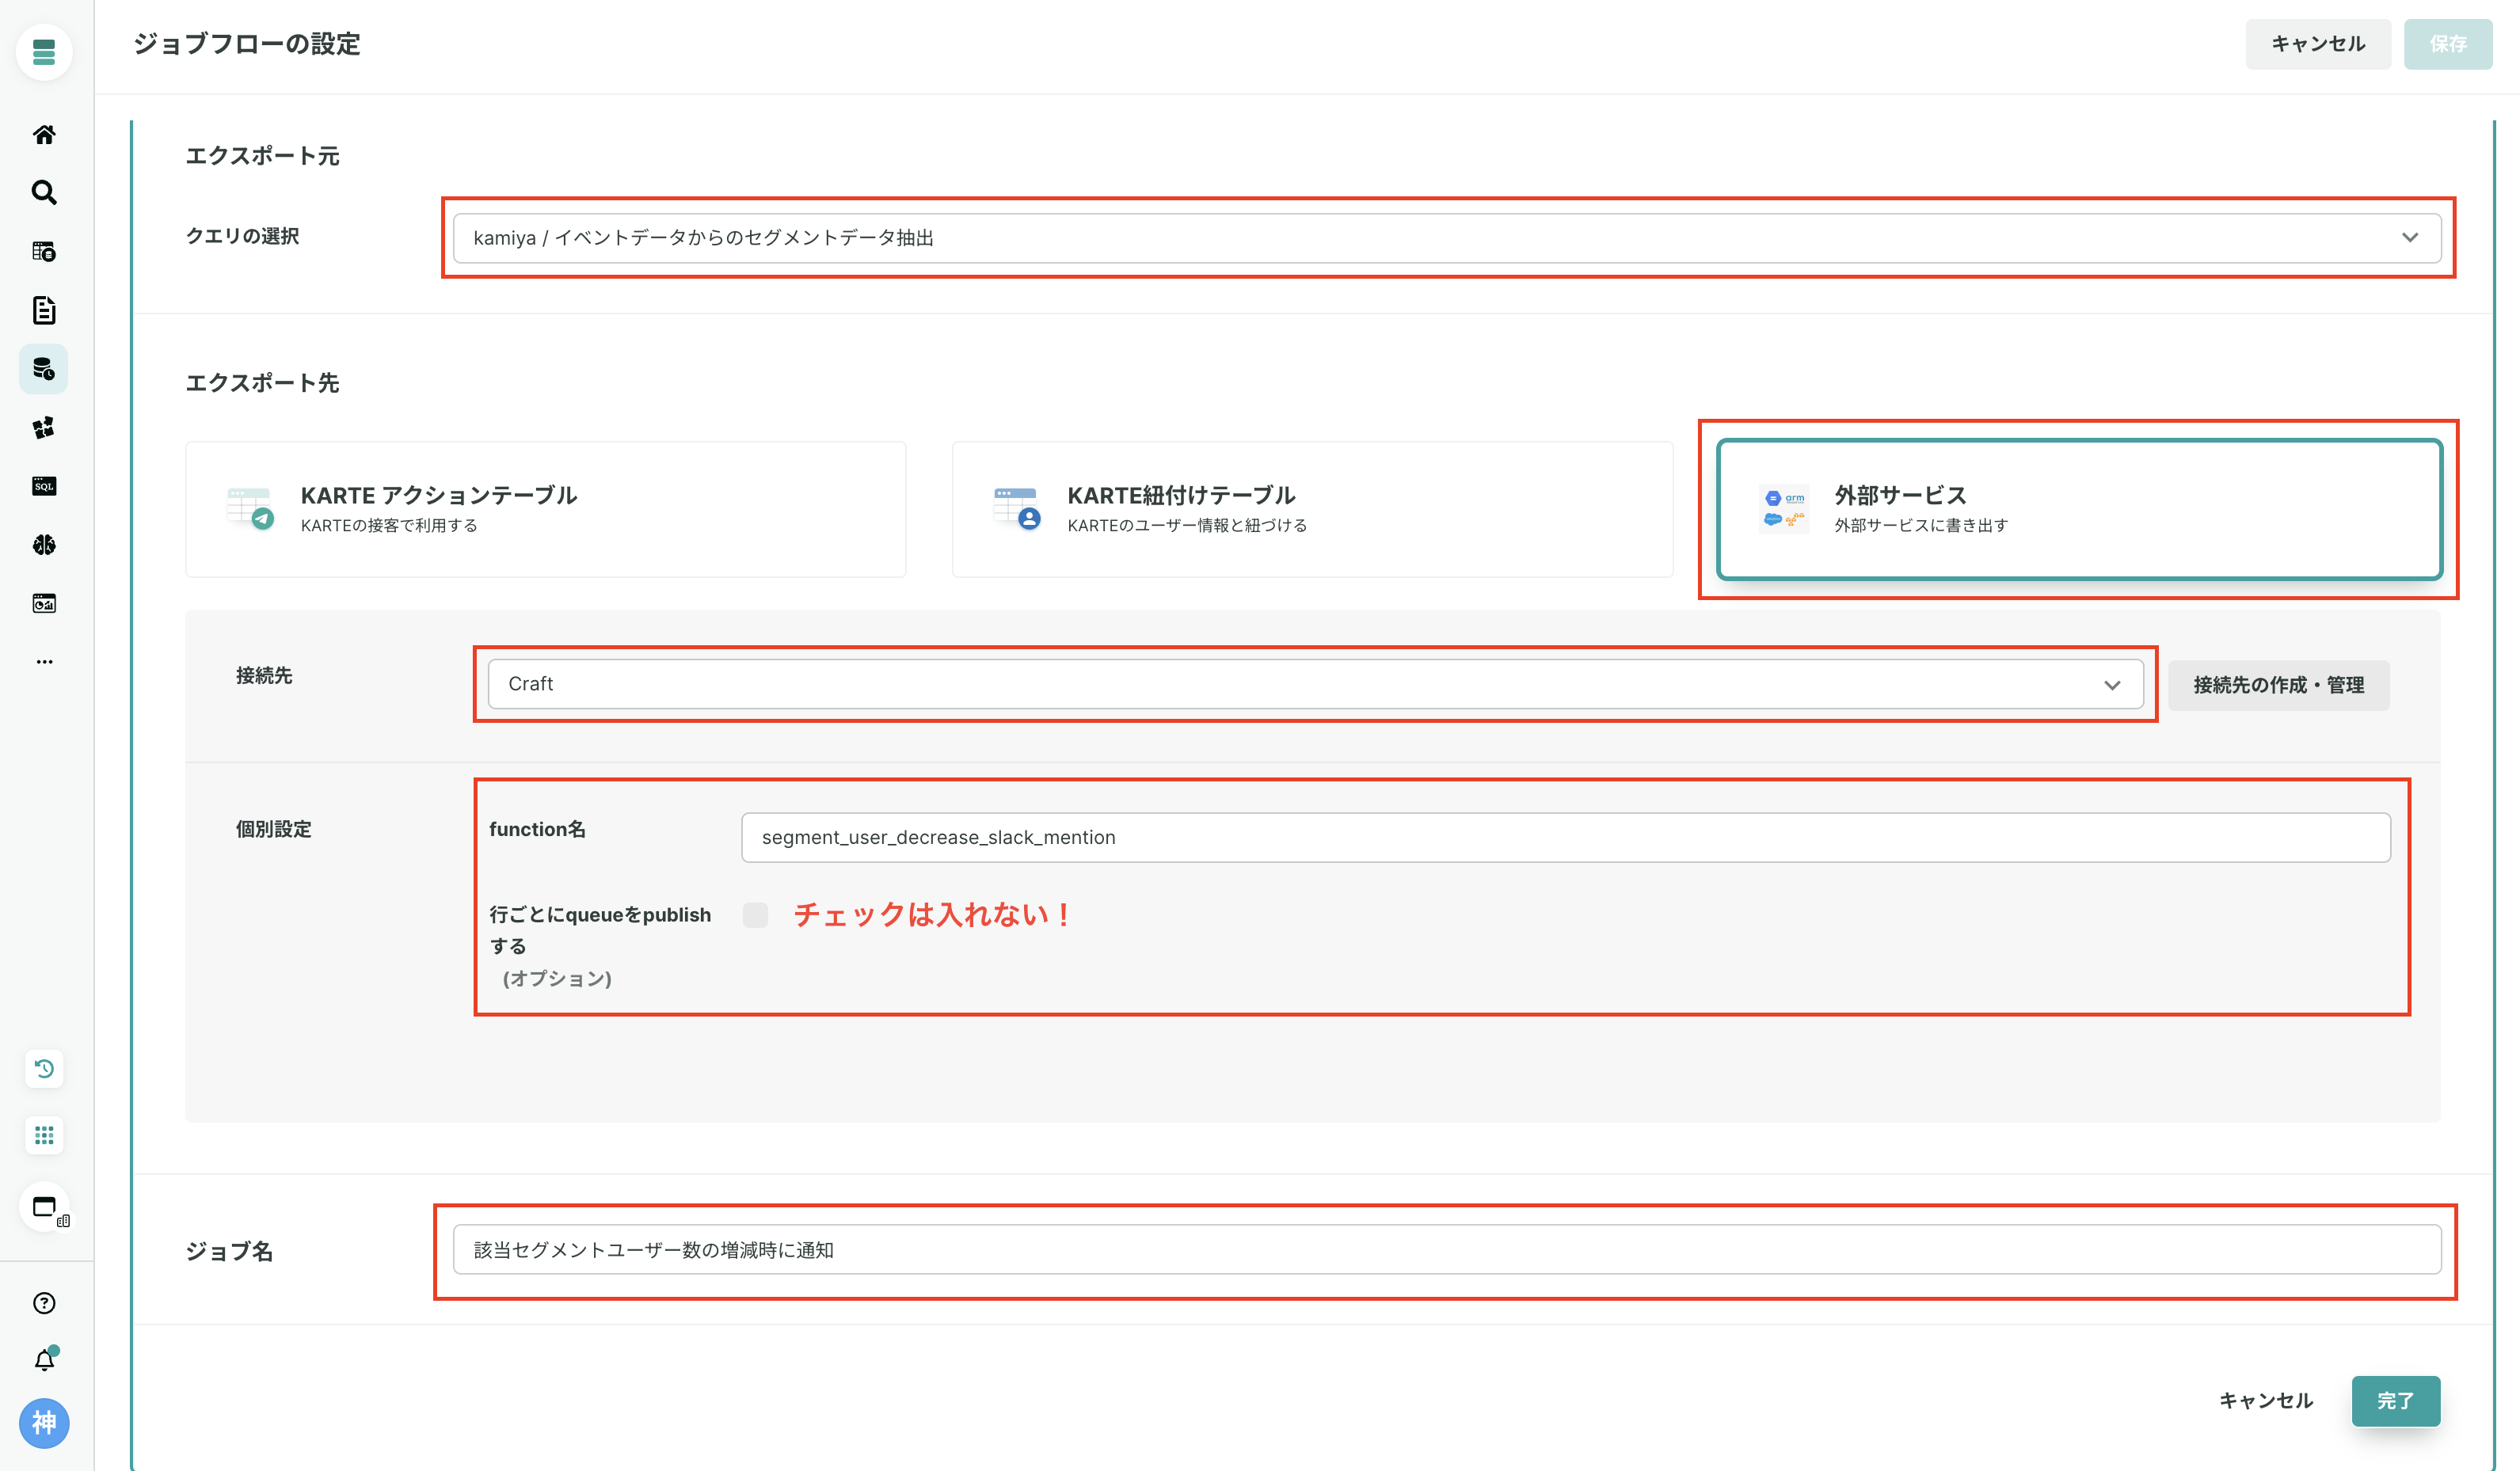Viewport: 2520px width, 1471px height.
Task: Open 接続先の作成・管理
Action: (x=2279, y=685)
